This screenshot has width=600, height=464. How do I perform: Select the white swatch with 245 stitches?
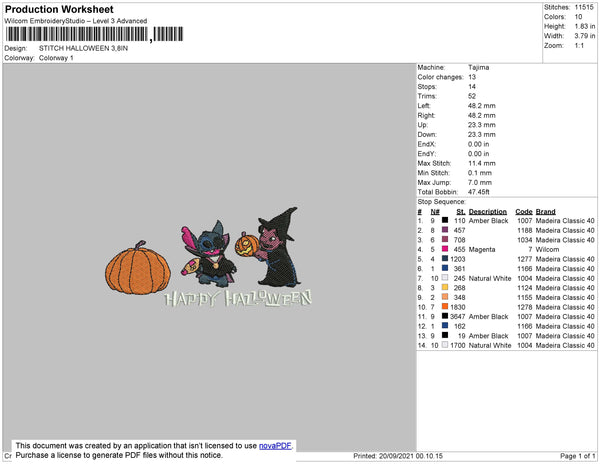coord(445,278)
